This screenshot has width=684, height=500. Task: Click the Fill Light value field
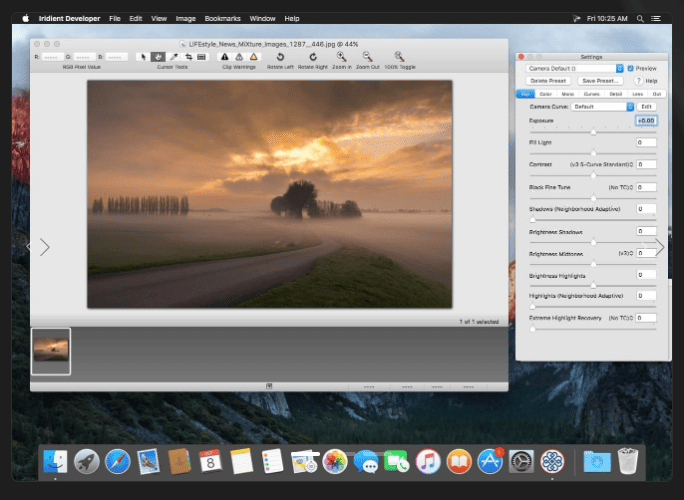[646, 143]
